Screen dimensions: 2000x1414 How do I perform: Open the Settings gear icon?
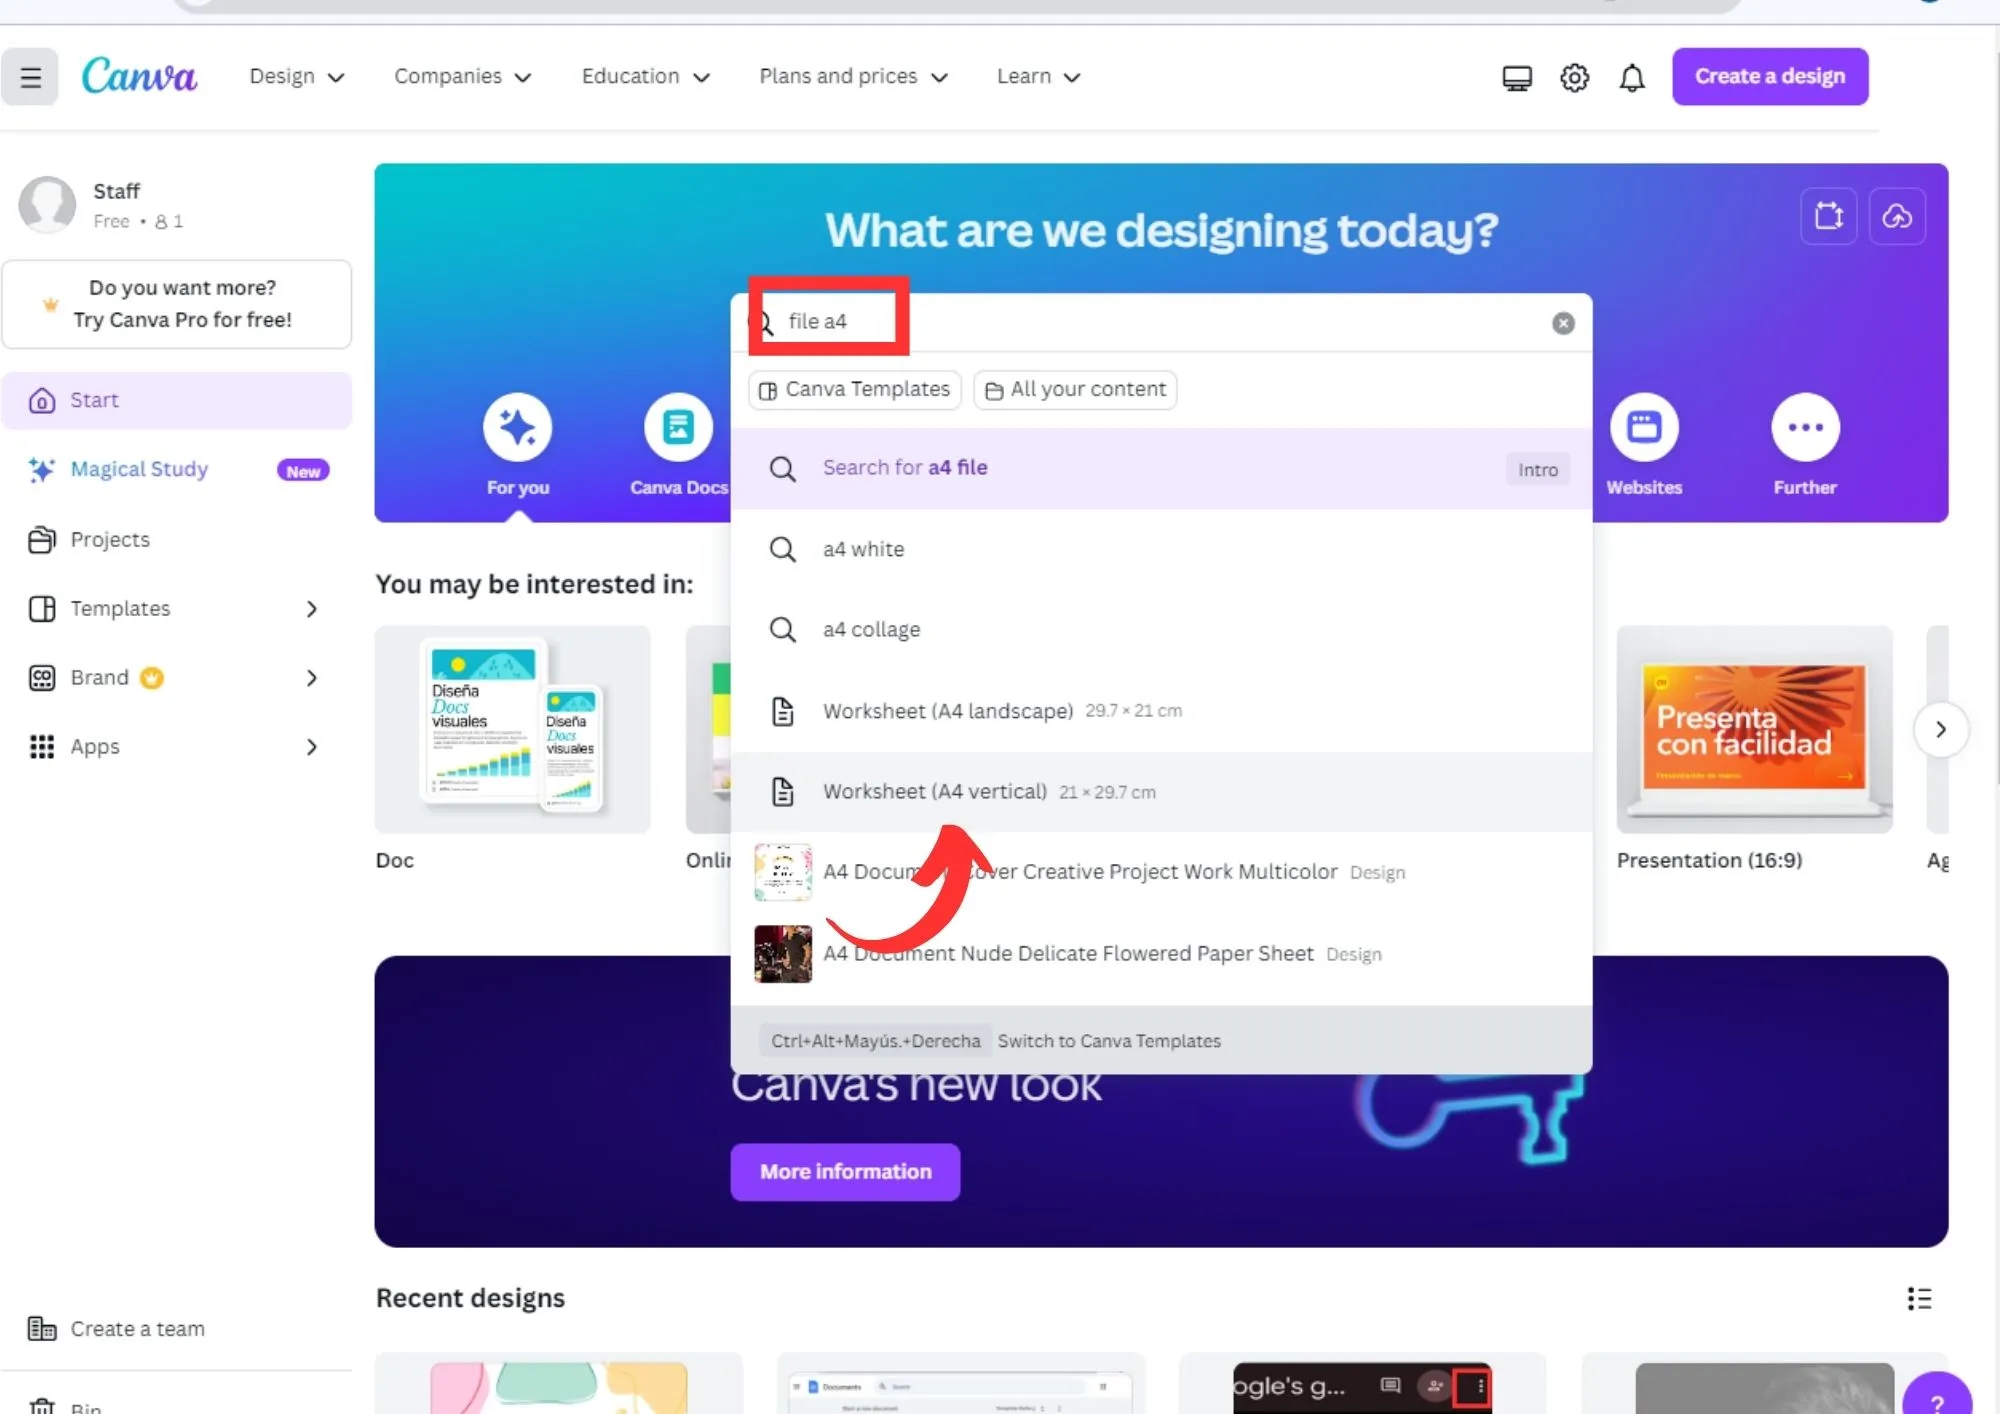click(1573, 77)
